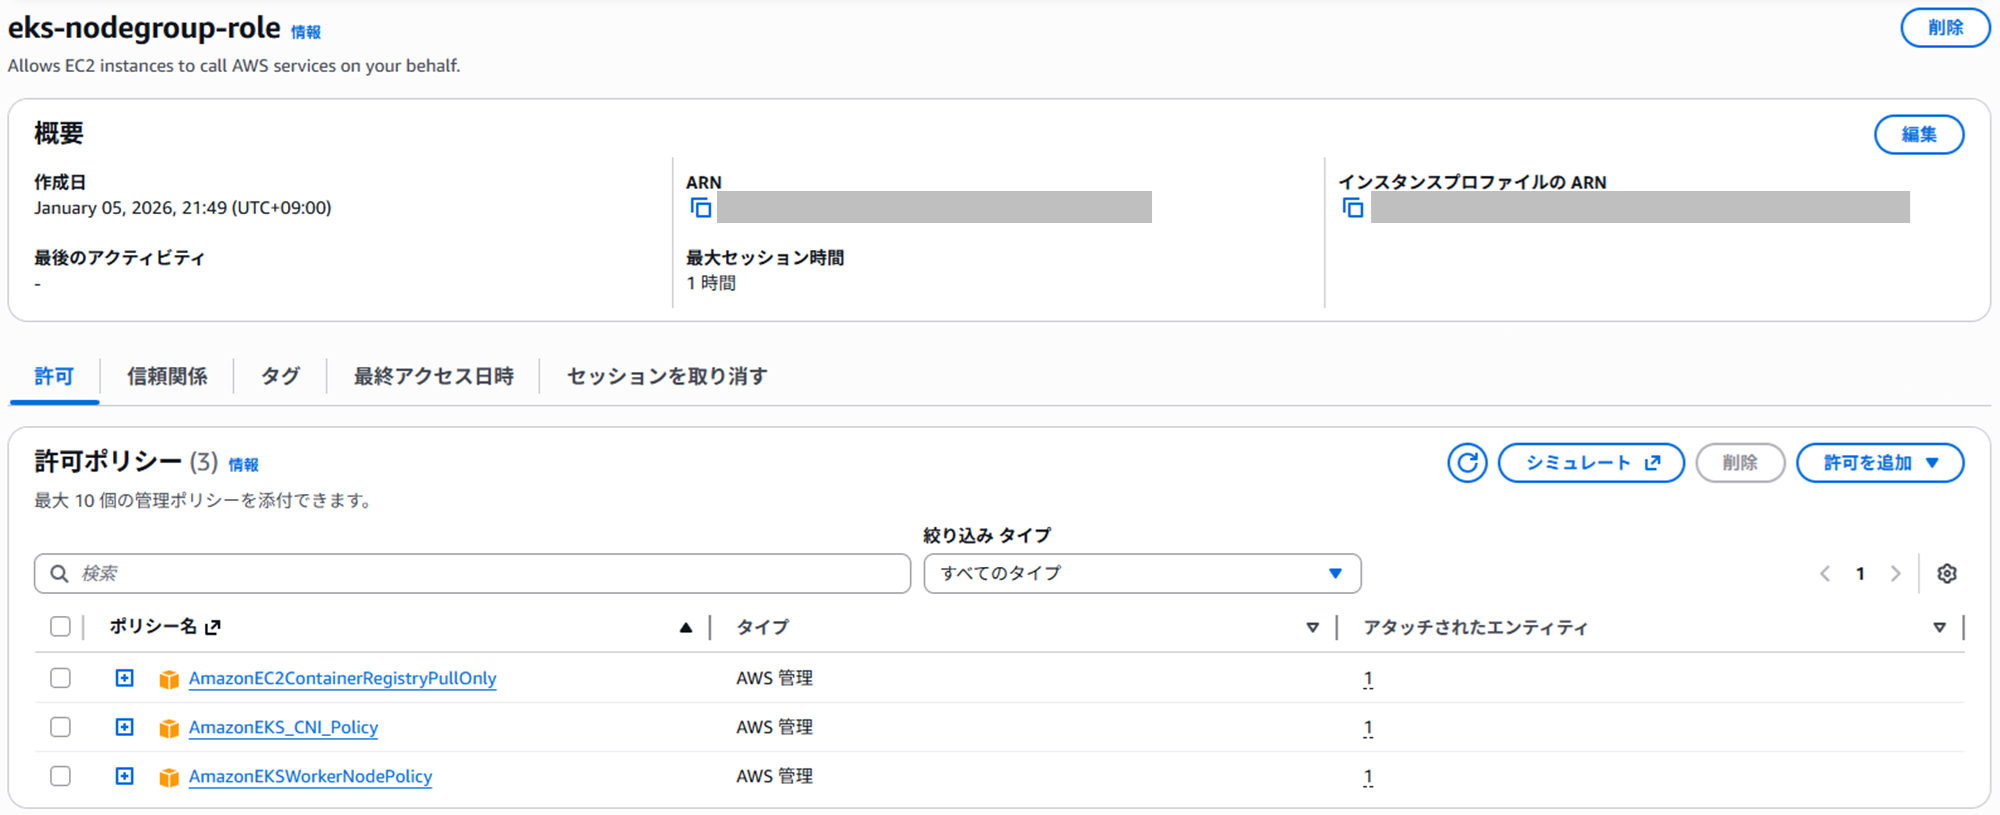This screenshot has width=2000, height=815.
Task: Click the 編集 button in 概要
Action: tap(1918, 134)
